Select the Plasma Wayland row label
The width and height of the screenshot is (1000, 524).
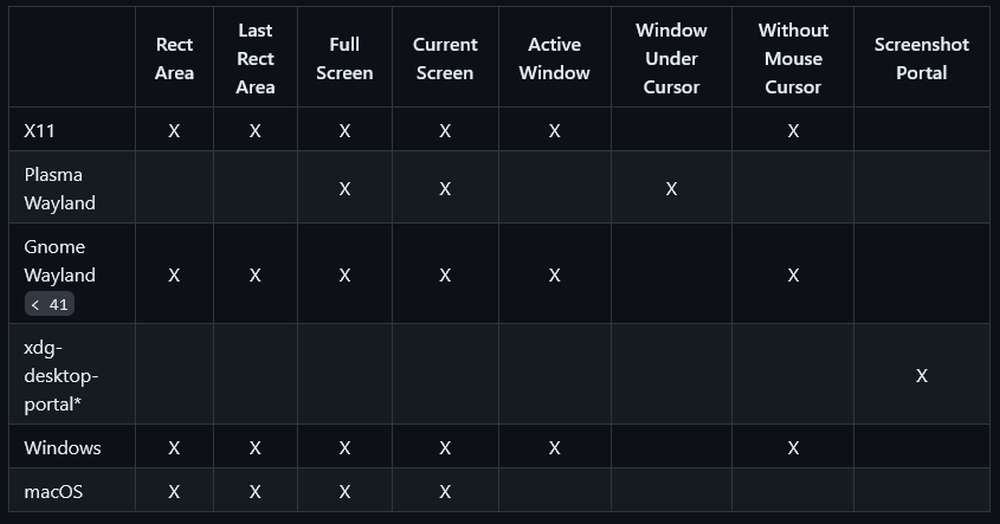(60, 189)
